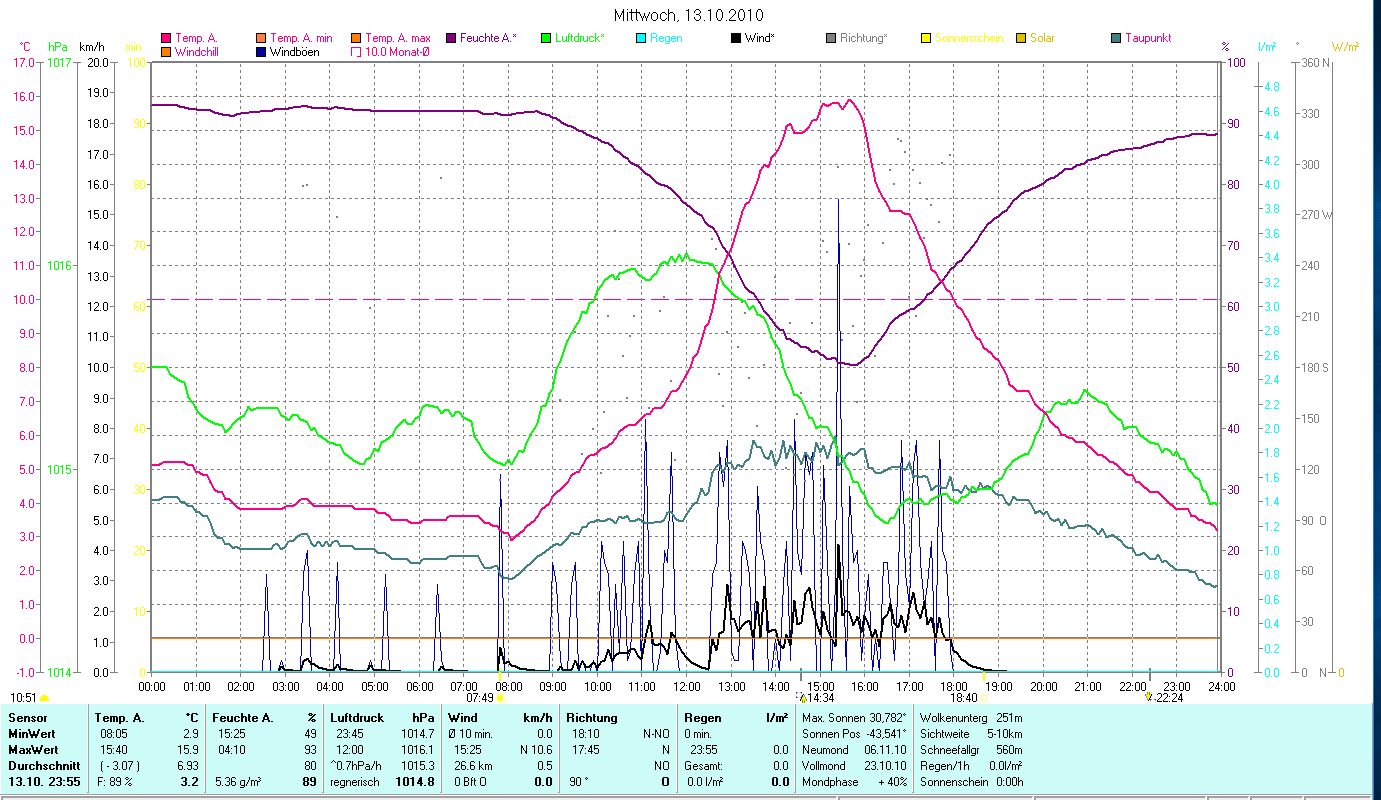Image resolution: width=1381 pixels, height=800 pixels.
Task: Click the 'Wolkenunterg' cloud base entry
Action: tap(971, 718)
